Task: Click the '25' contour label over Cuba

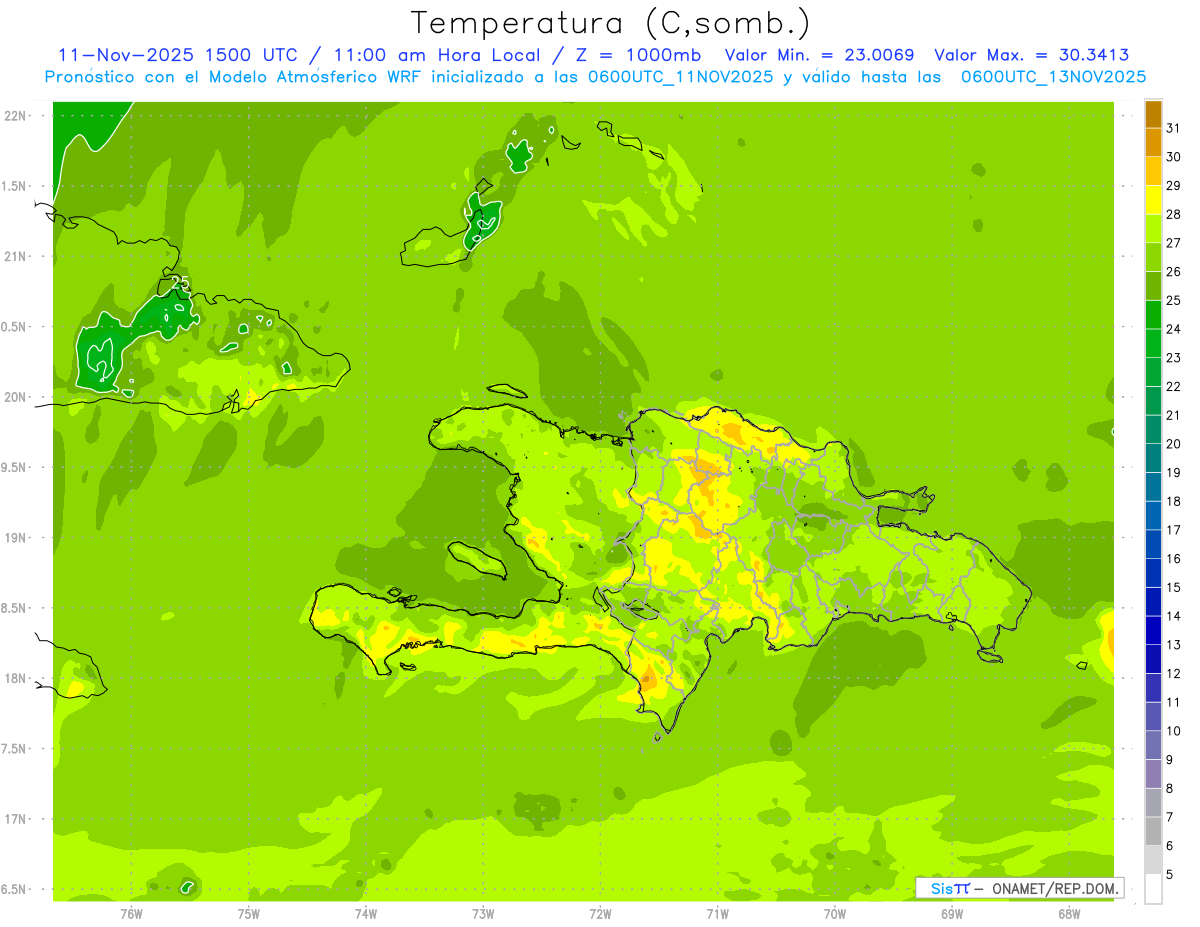Action: [180, 283]
